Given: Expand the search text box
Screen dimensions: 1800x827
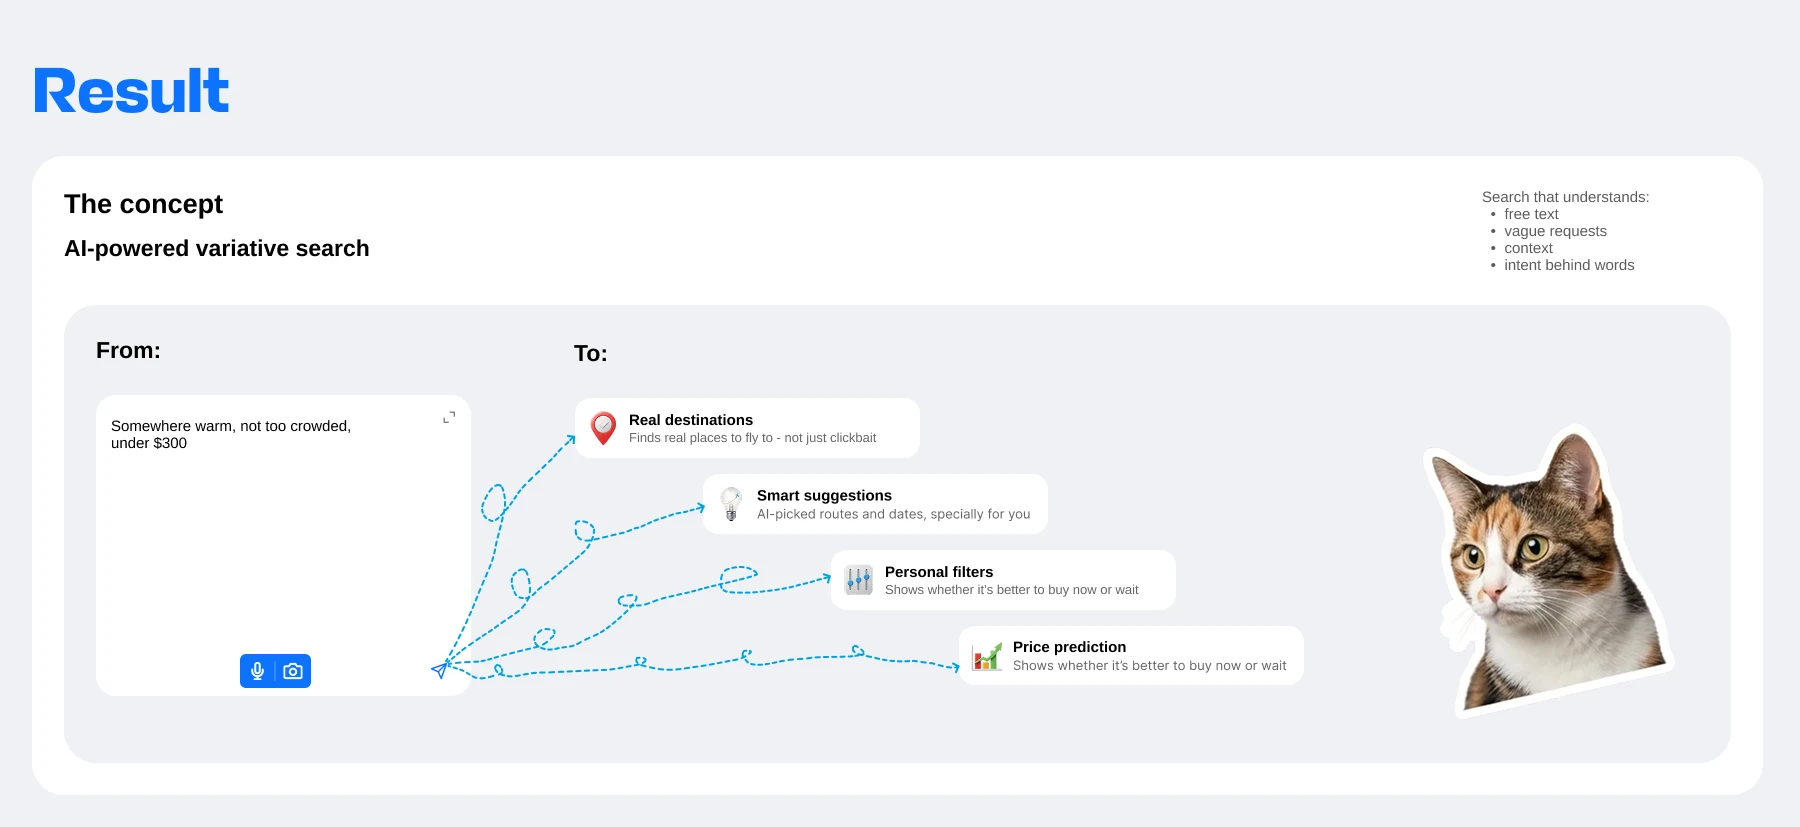Looking at the screenshot, I should (449, 417).
